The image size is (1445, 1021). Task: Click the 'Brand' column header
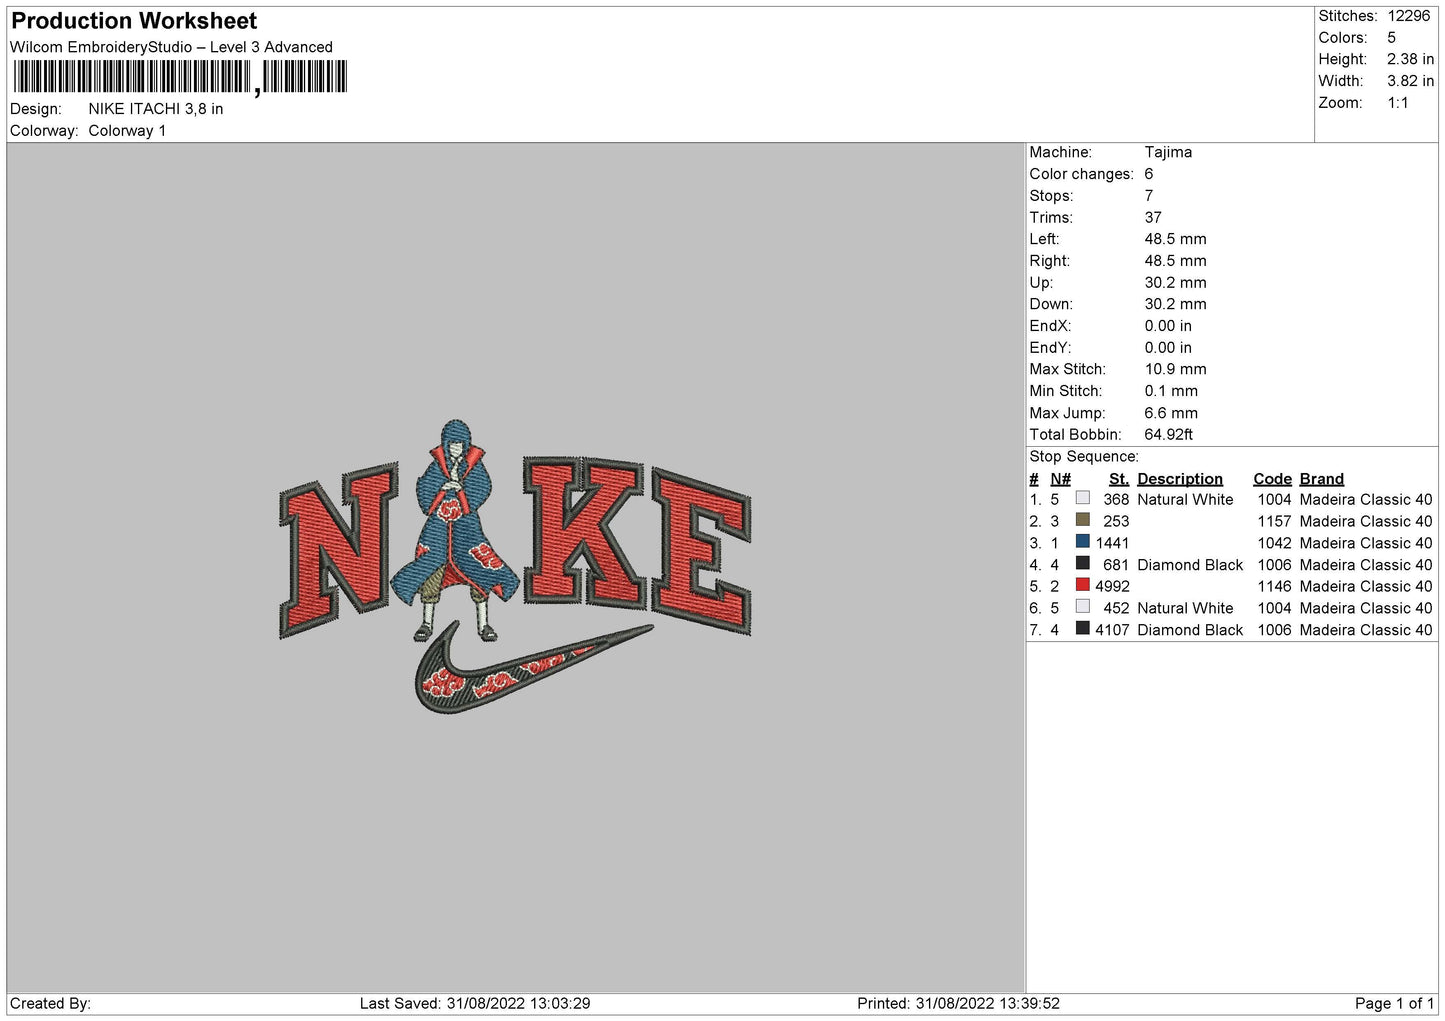[1322, 479]
